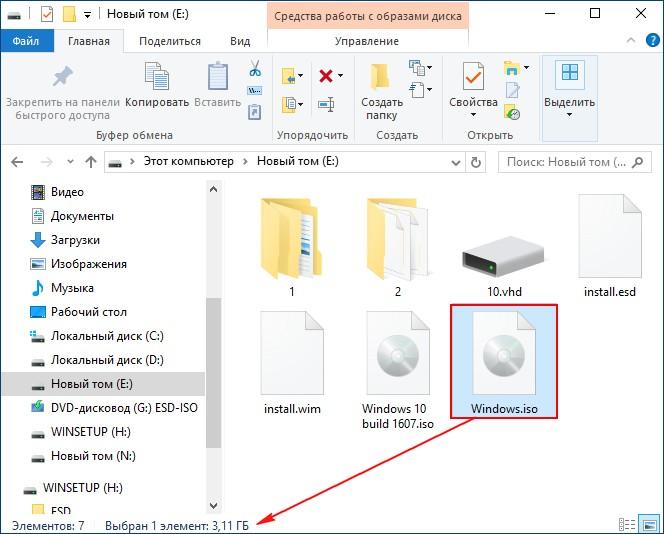Click the Copy to folder icon
The width and height of the screenshot is (664, 534).
pyautogui.click(x=289, y=104)
